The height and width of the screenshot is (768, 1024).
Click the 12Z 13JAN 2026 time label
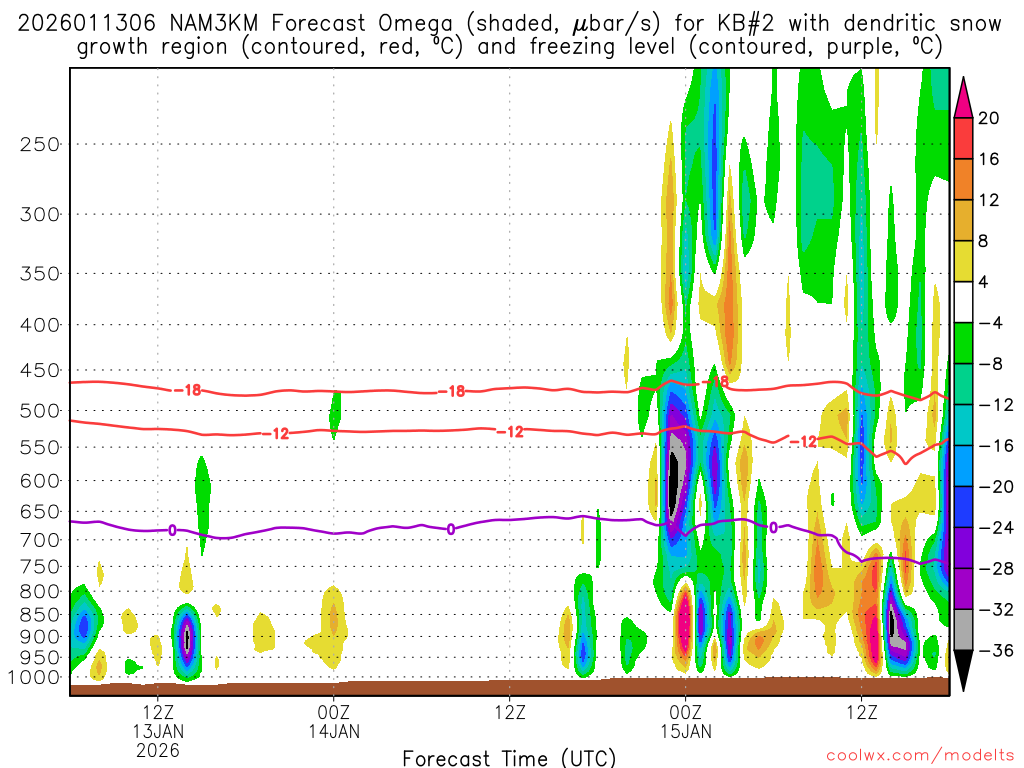click(x=158, y=731)
